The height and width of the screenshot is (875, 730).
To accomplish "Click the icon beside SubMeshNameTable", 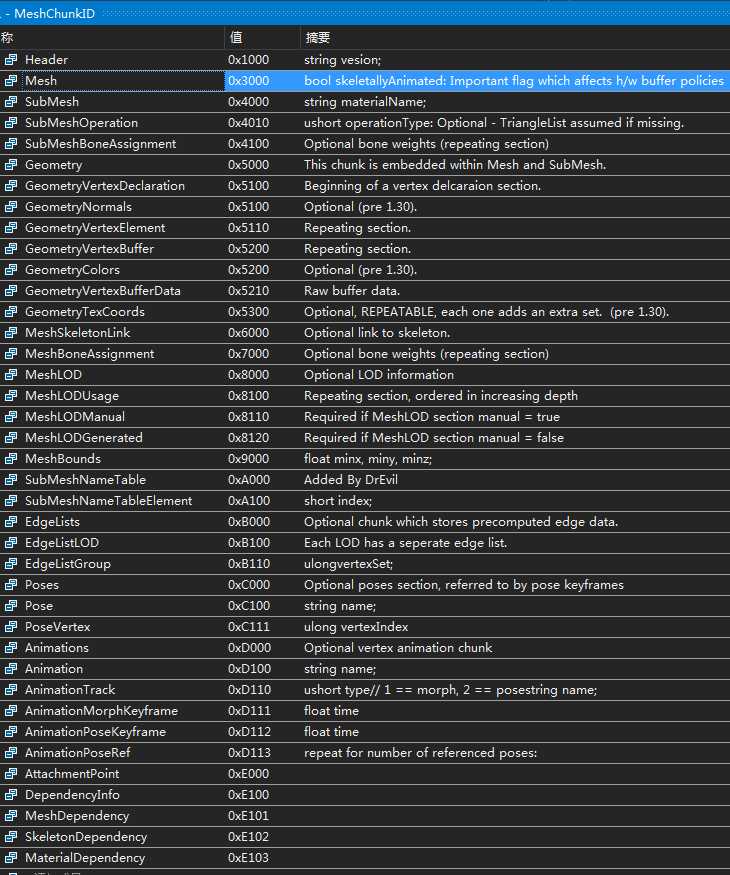I will (x=11, y=480).
